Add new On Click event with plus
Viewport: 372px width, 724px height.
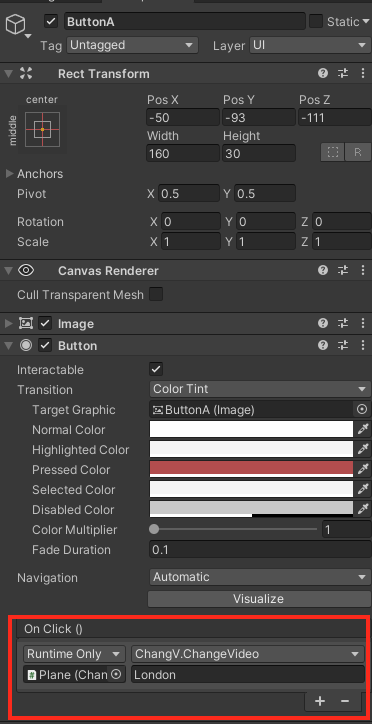320,701
